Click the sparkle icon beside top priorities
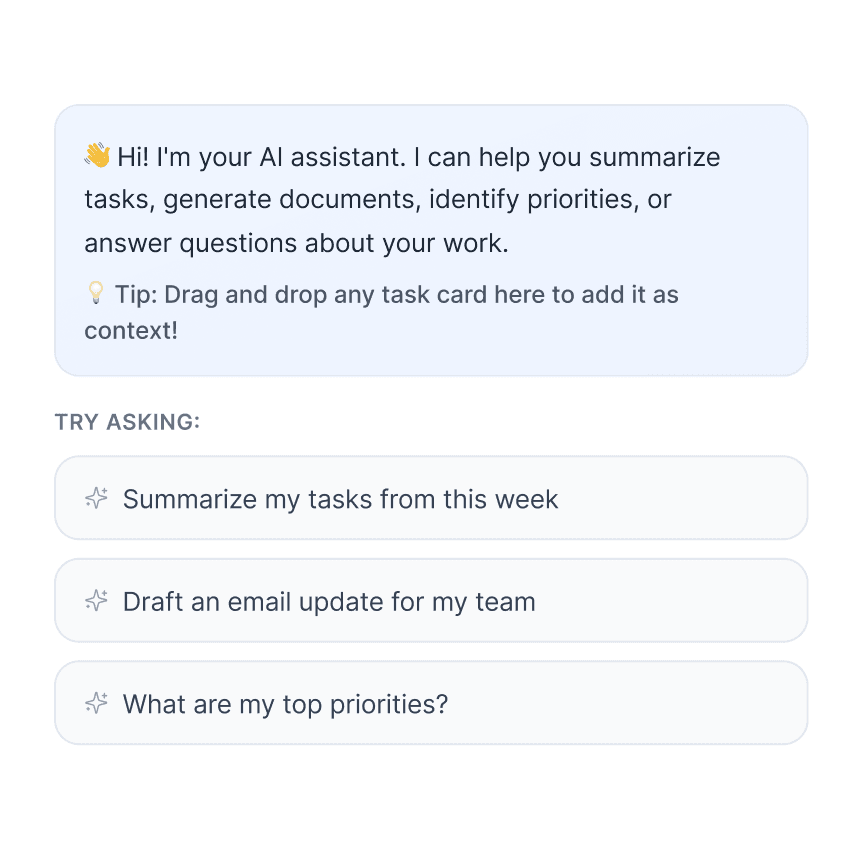This screenshot has width=864, height=848. pos(96,703)
